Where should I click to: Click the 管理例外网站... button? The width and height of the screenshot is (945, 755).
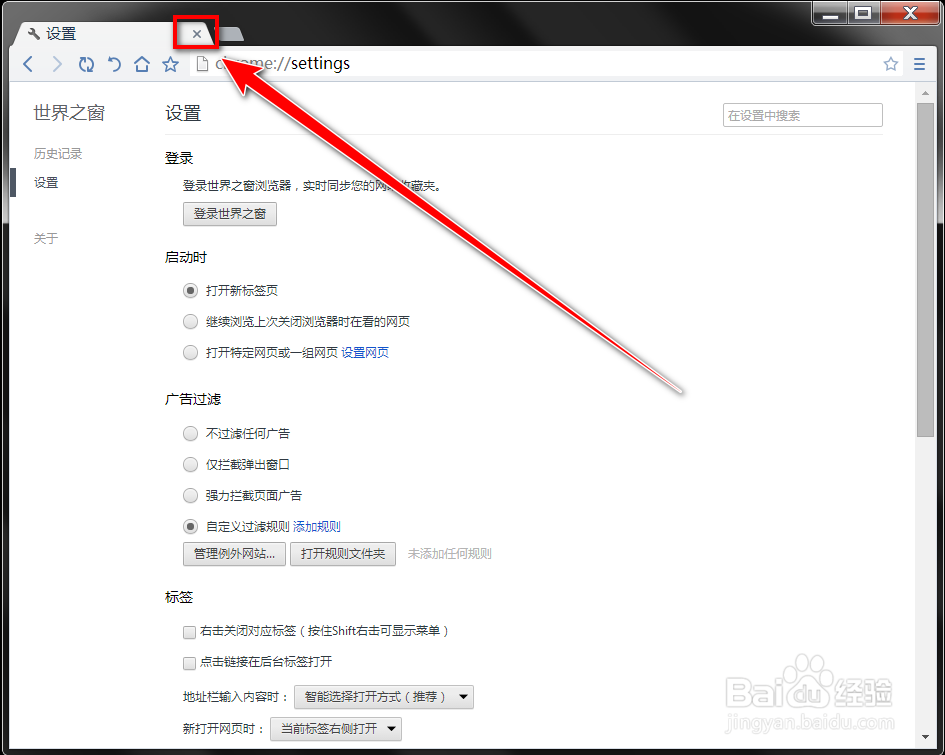pyautogui.click(x=234, y=554)
